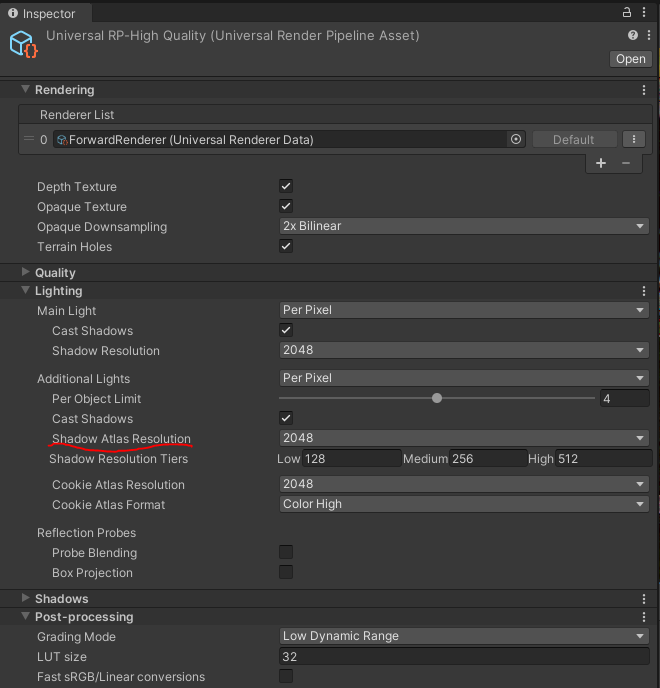Enable Fast sRGB/Linear conversions checkbox
This screenshot has width=660, height=688.
coord(286,676)
